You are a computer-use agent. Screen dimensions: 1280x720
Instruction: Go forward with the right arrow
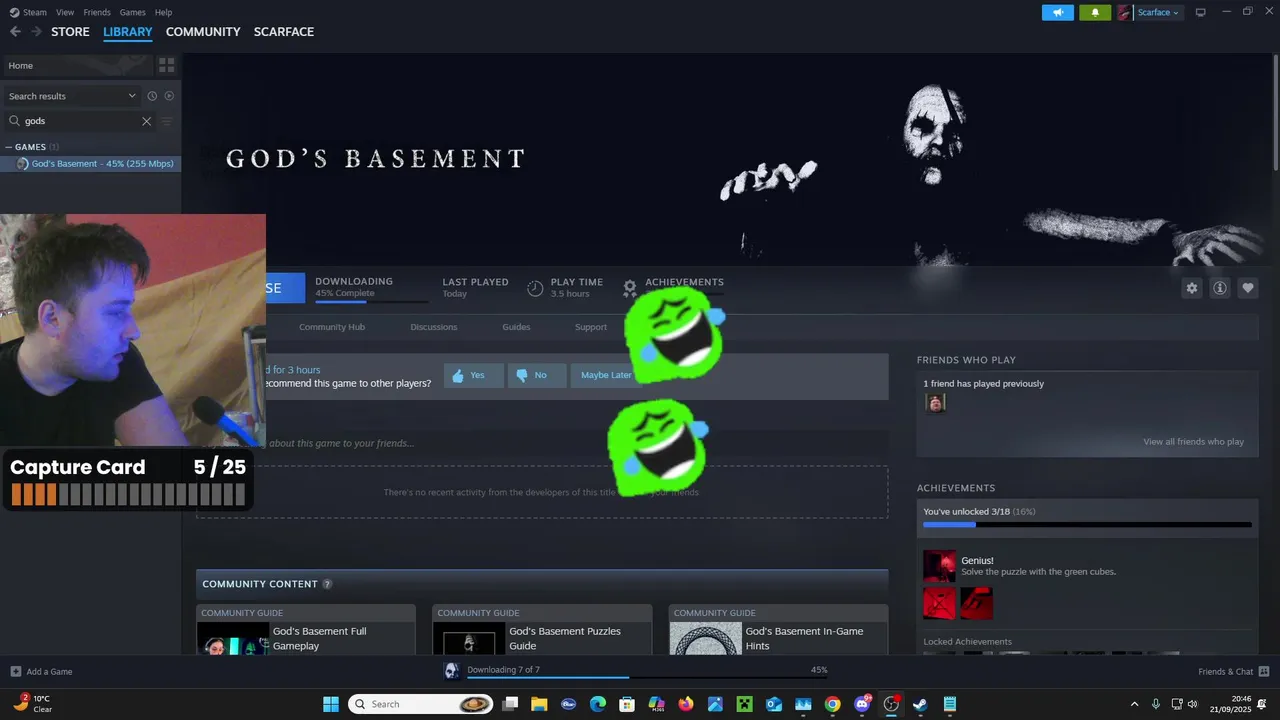click(x=36, y=32)
